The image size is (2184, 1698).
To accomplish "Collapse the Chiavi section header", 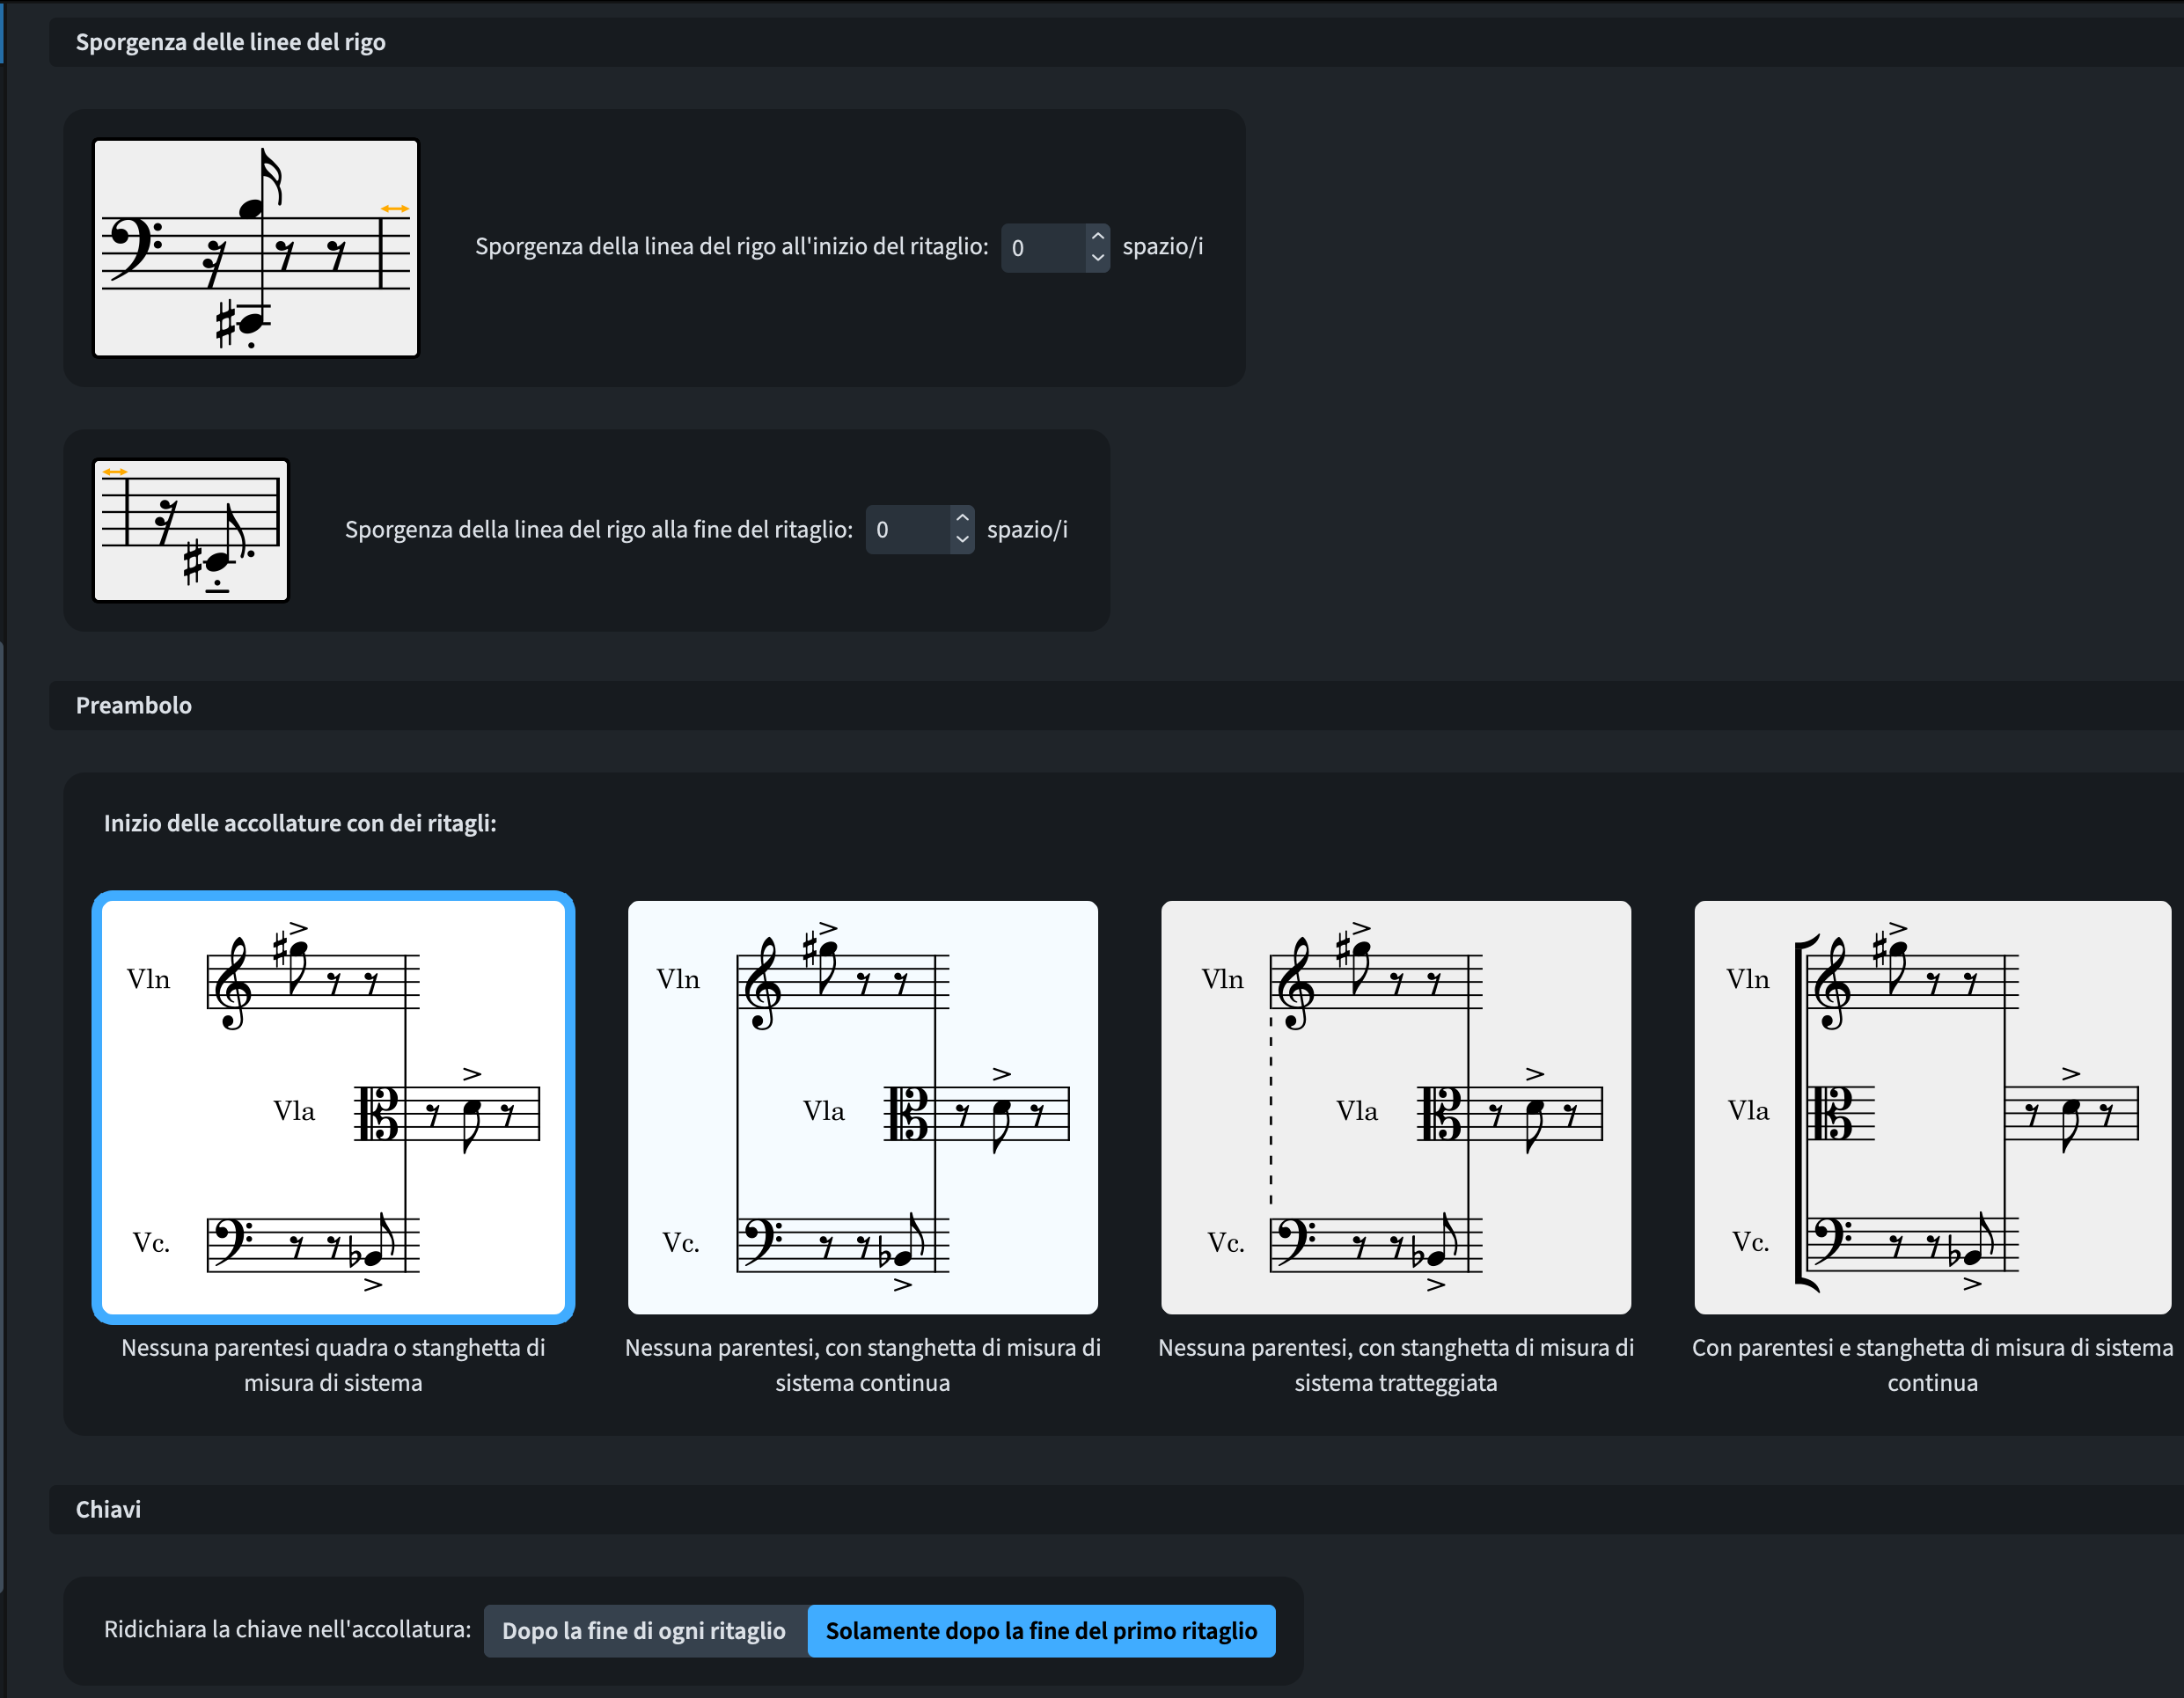I will [108, 1509].
